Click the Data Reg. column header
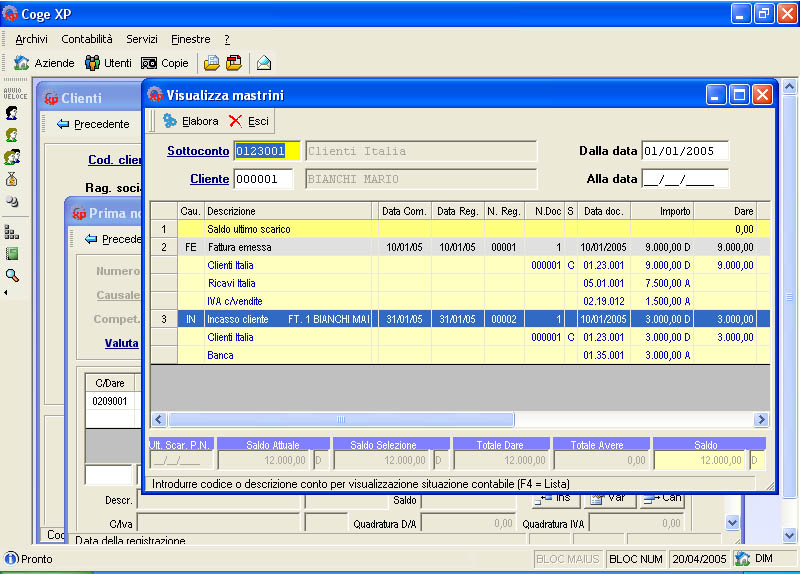The width and height of the screenshot is (800, 574). (457, 211)
